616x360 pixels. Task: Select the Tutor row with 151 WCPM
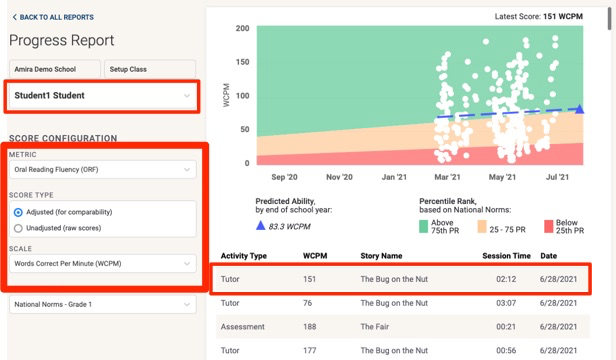tap(403, 279)
